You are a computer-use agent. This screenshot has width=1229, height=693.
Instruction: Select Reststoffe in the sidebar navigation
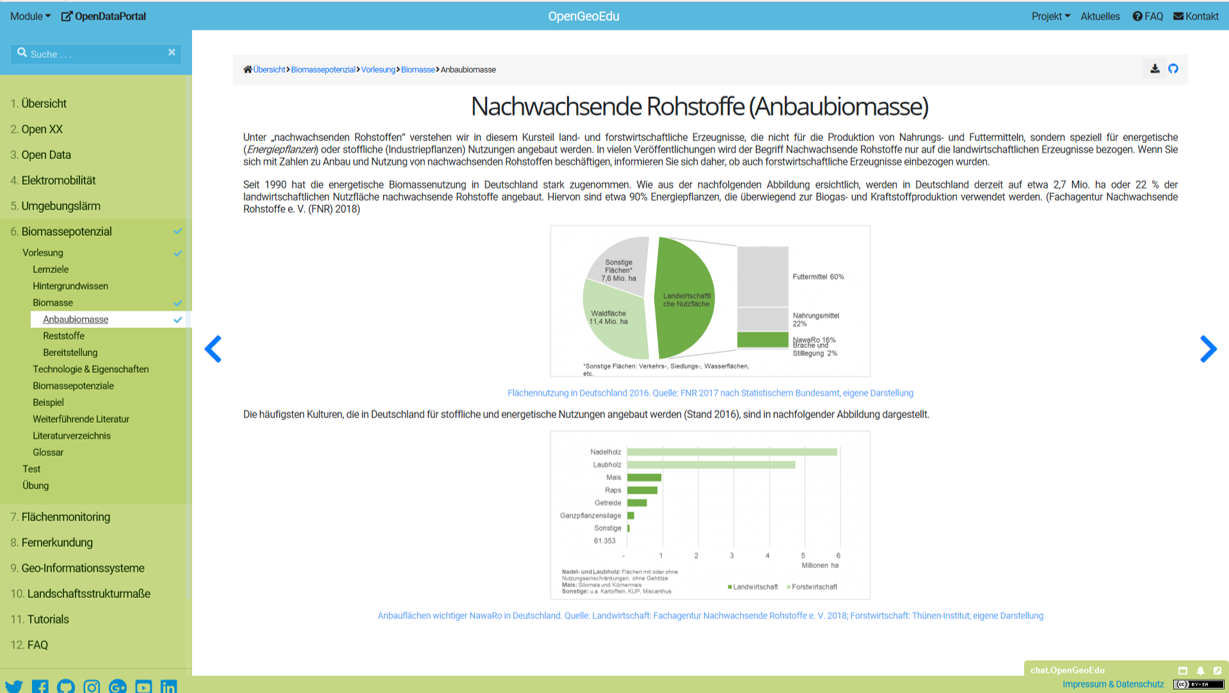(63, 336)
